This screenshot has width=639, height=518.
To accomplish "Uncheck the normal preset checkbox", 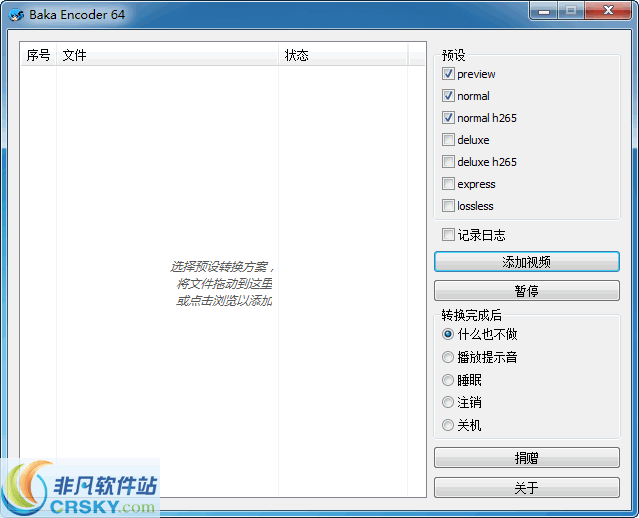I will (448, 96).
